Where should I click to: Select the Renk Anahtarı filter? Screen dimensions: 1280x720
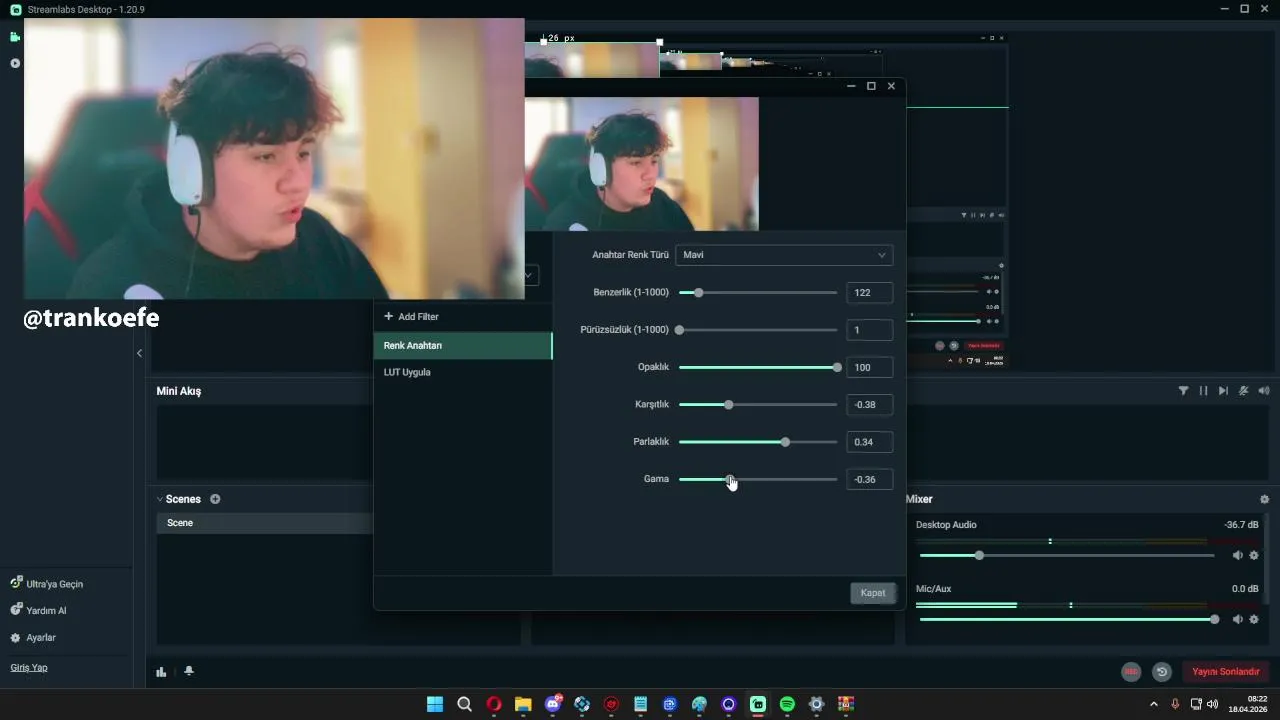click(x=463, y=345)
